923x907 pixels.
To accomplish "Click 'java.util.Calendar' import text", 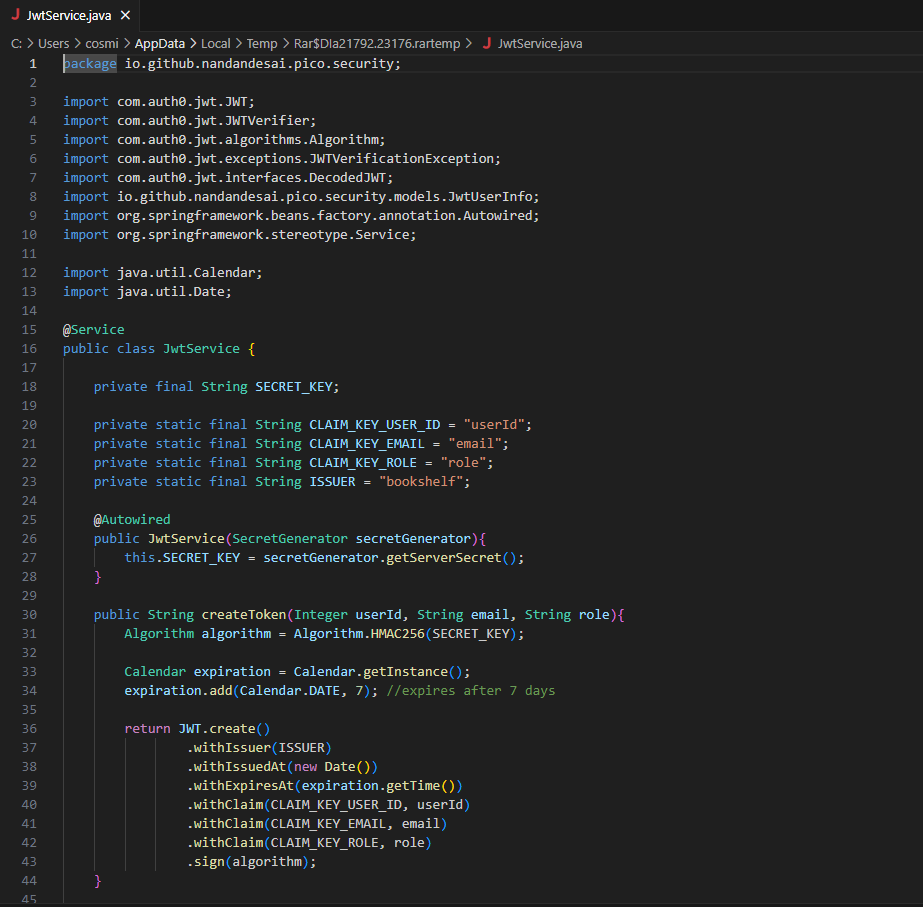I will point(186,273).
